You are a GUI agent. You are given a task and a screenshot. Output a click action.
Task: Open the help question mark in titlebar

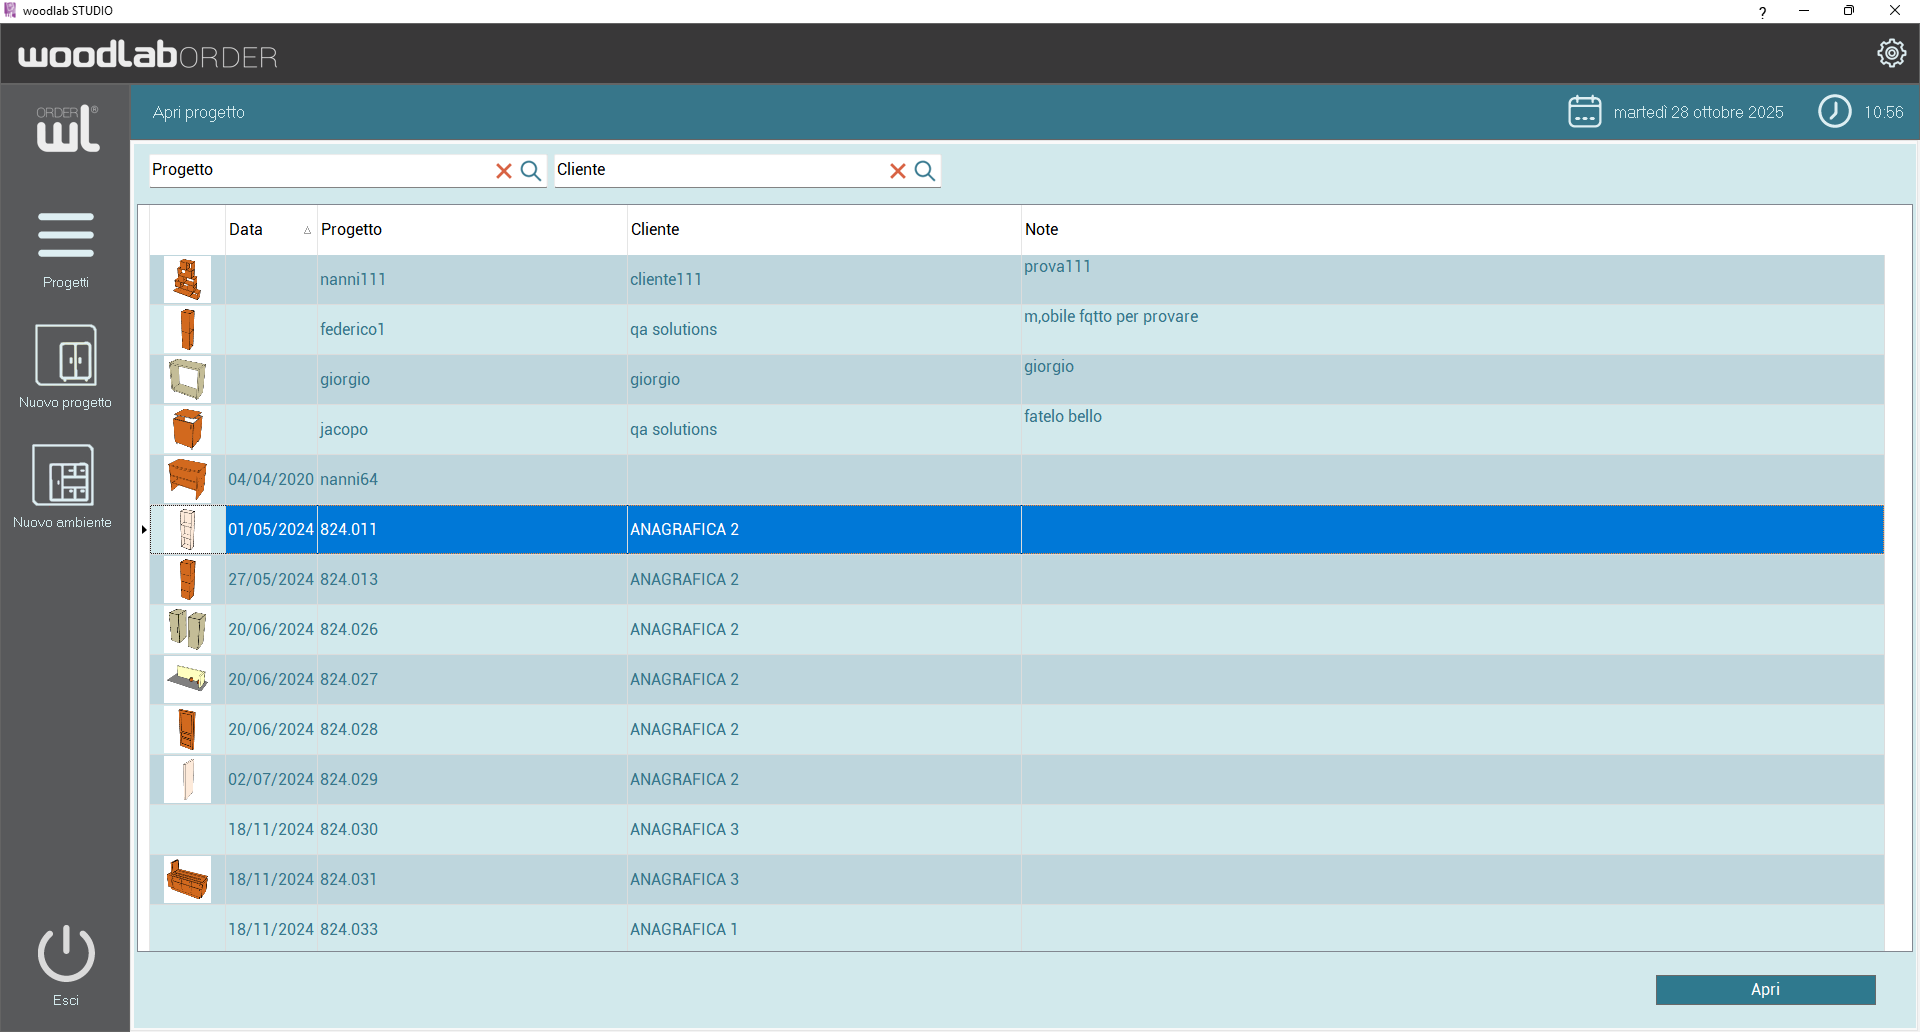coord(1762,12)
